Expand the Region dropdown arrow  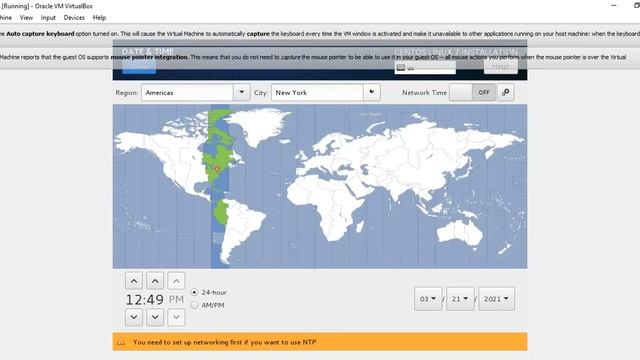242,92
